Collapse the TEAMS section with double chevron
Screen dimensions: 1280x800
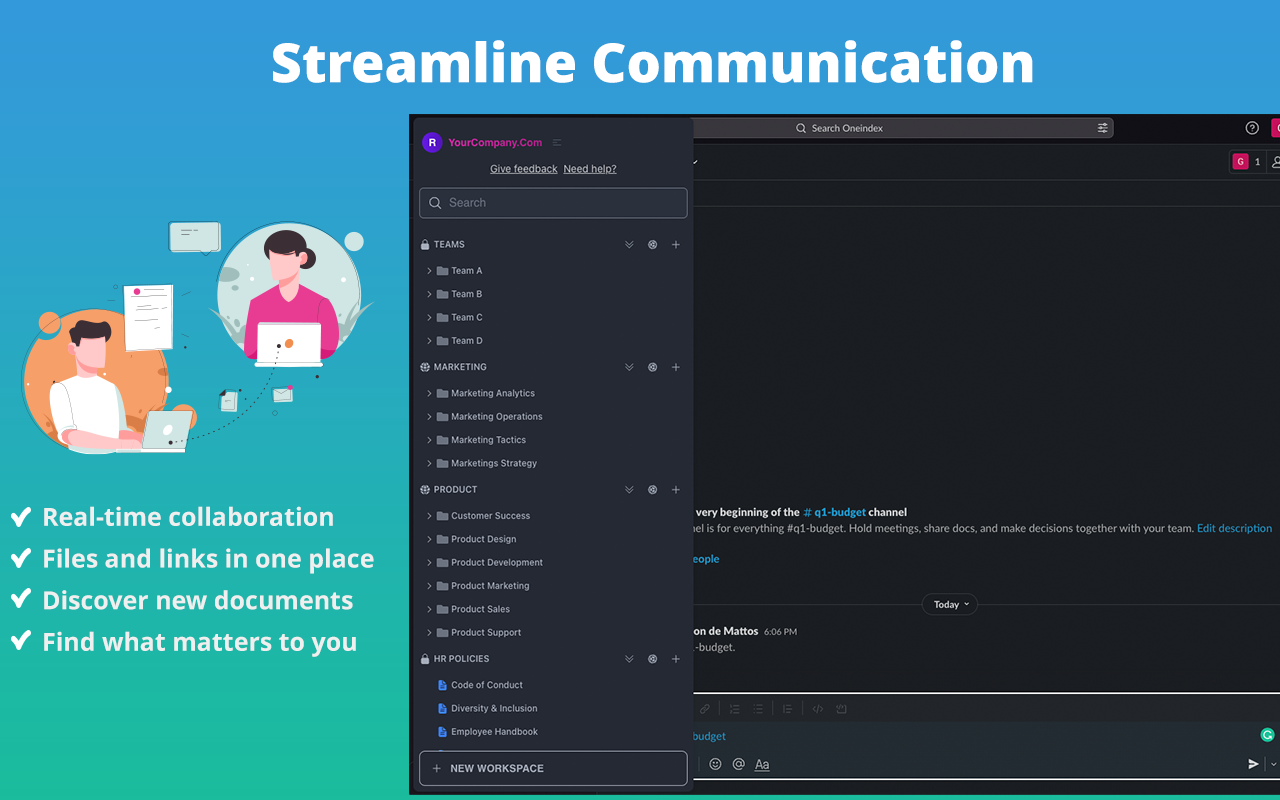pyautogui.click(x=629, y=245)
